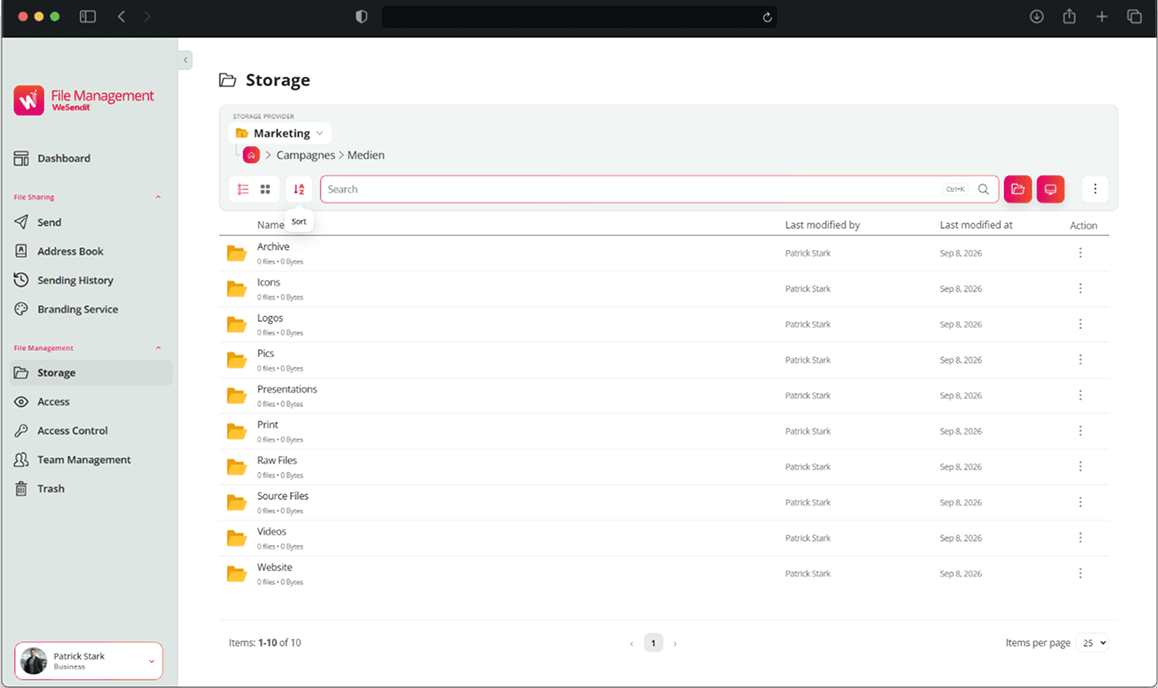Viewport: 1158px width, 688px height.
Task: Open actions menu for Raw Files folder
Action: click(1080, 467)
